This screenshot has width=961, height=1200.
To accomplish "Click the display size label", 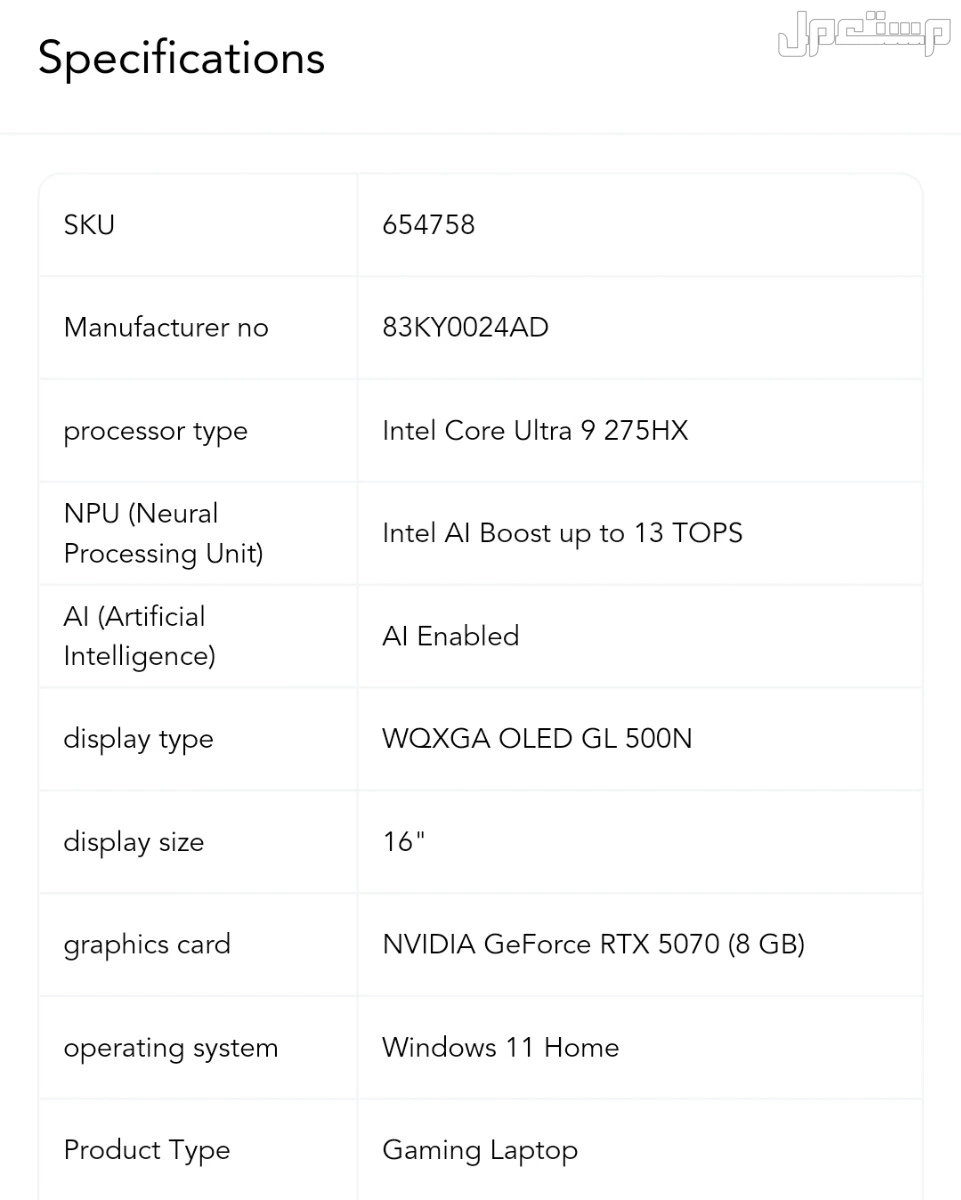I will tap(133, 842).
